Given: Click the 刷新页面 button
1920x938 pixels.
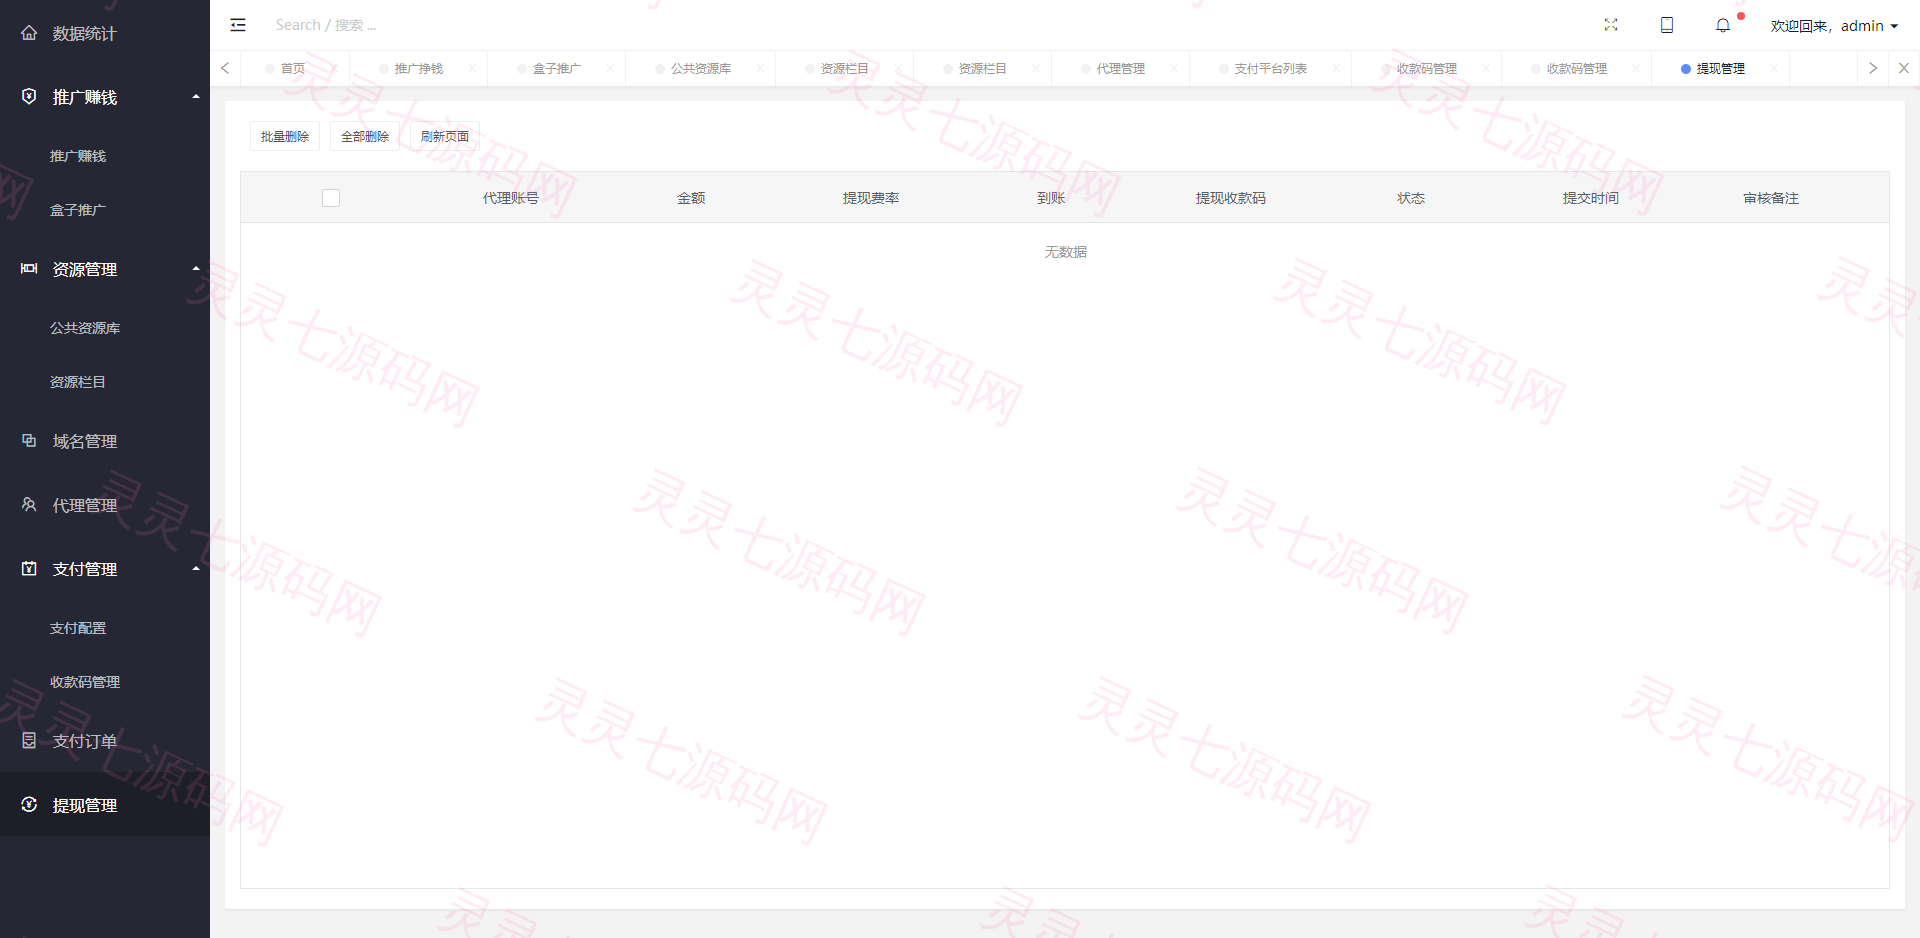Looking at the screenshot, I should coord(445,137).
